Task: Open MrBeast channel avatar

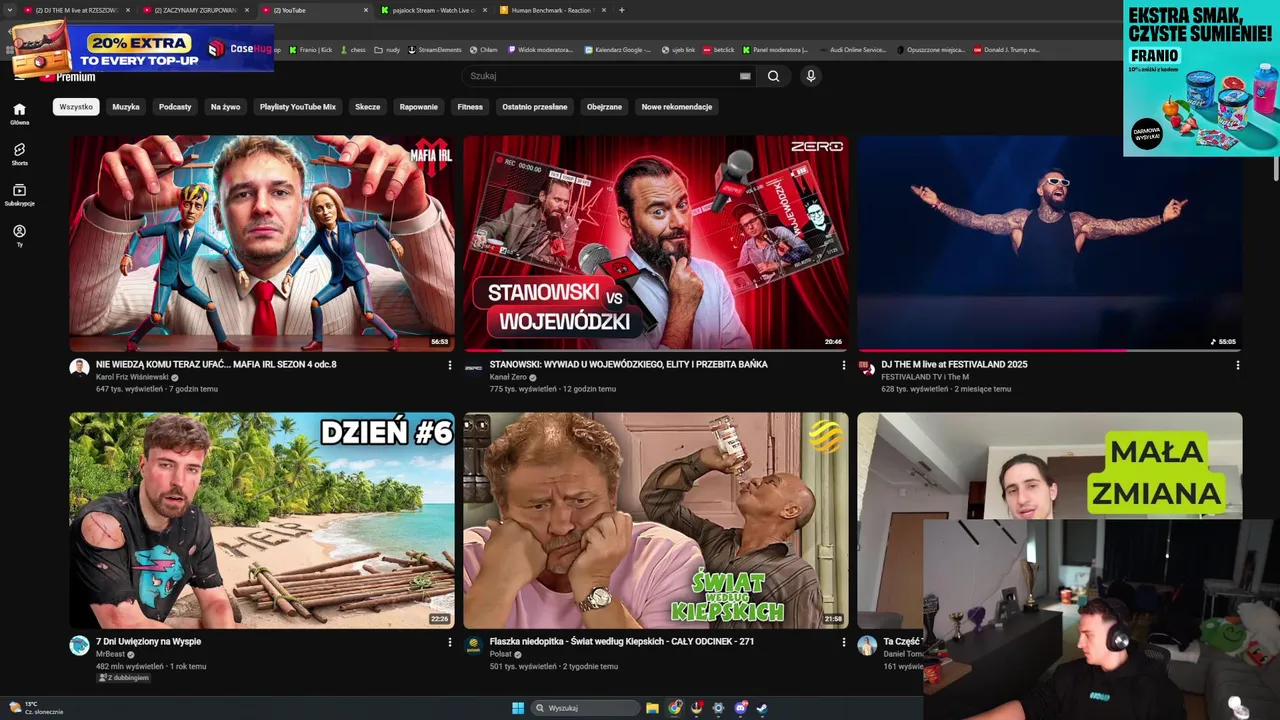Action: point(79,645)
